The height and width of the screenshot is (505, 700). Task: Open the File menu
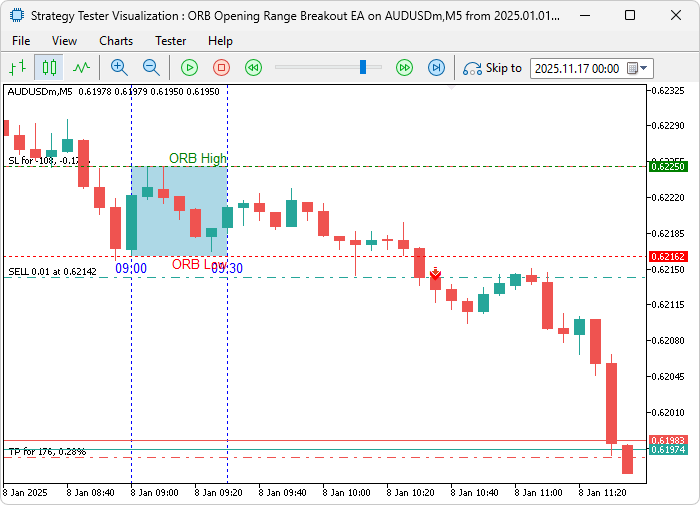pos(21,41)
